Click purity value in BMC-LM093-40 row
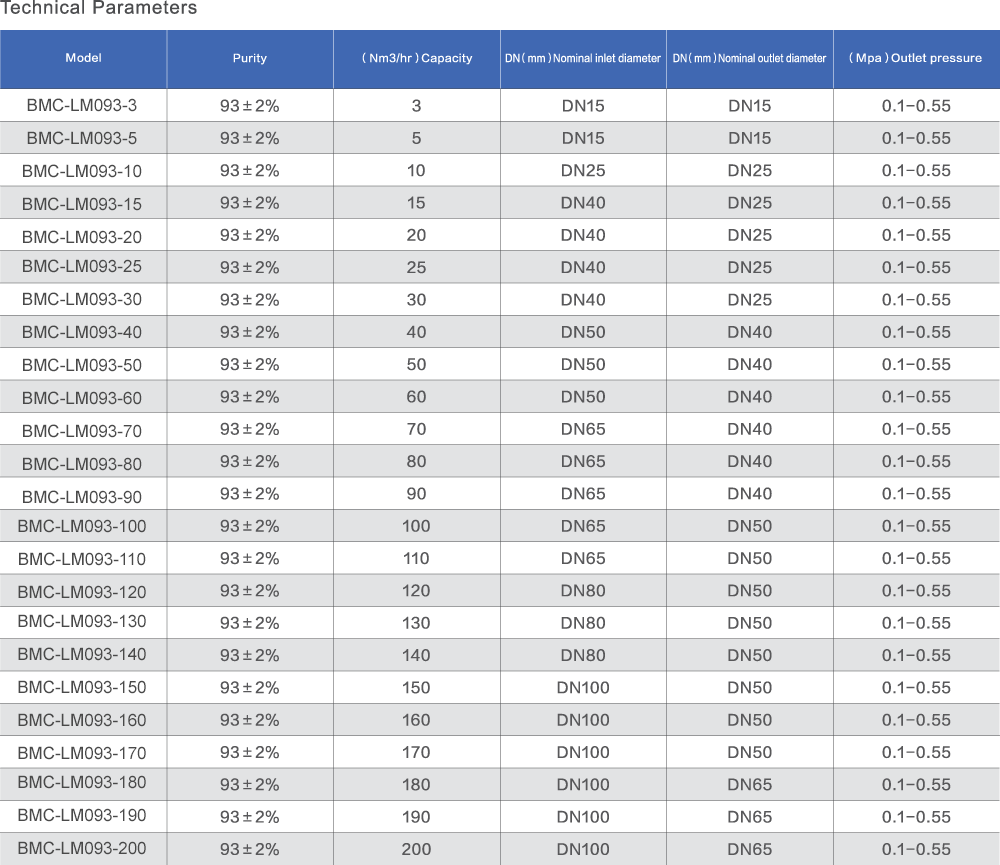The width and height of the screenshot is (1000, 865). coord(249,332)
